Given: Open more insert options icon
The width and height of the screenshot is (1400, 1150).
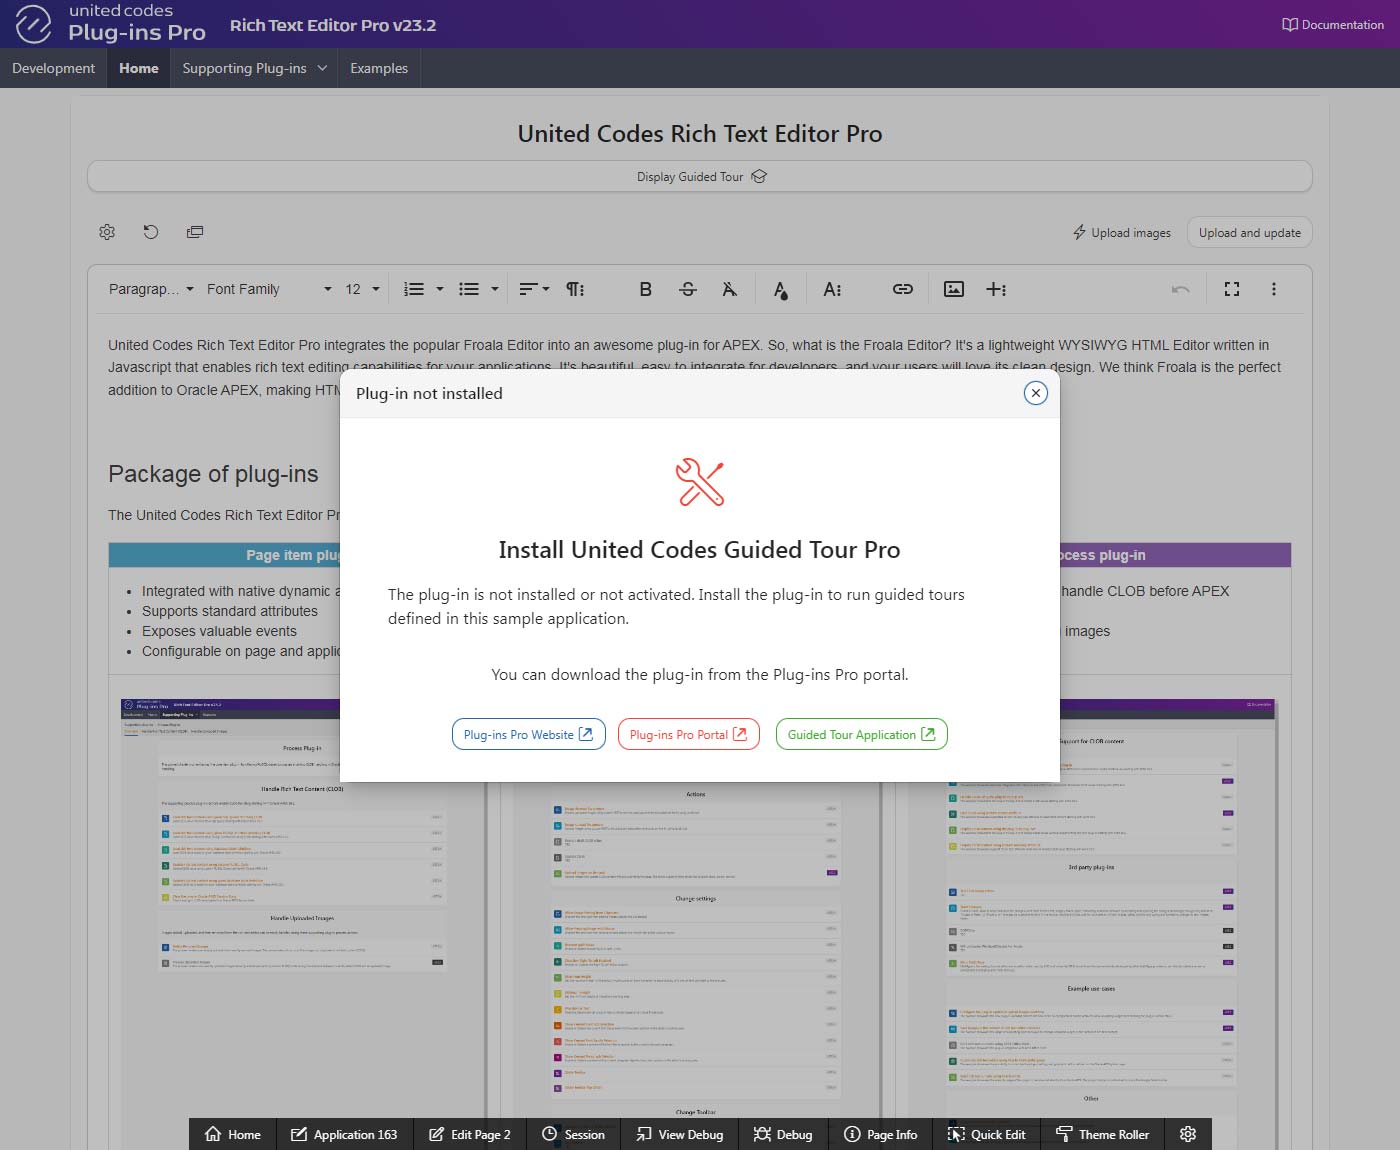Looking at the screenshot, I should 996,289.
